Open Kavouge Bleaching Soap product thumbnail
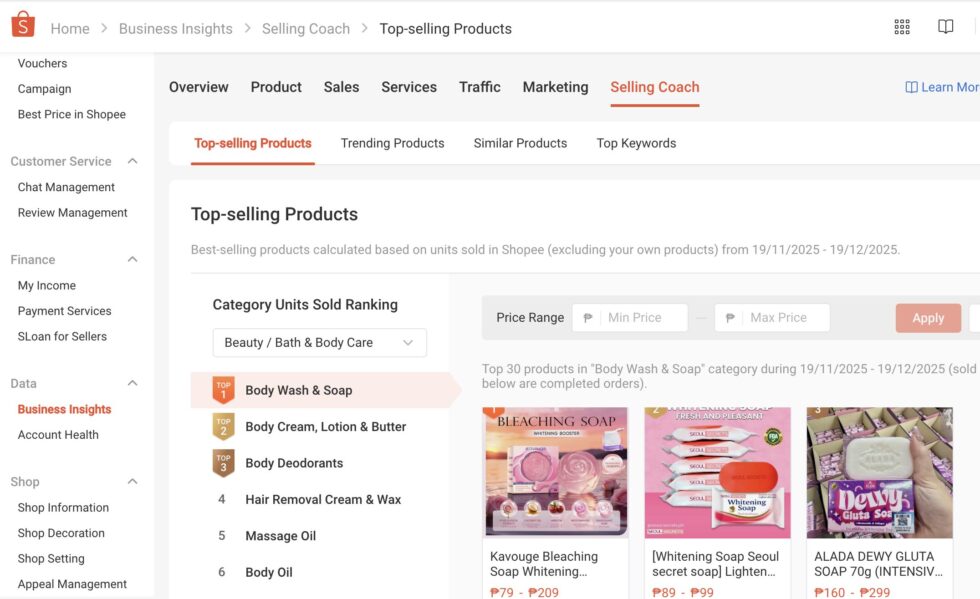This screenshot has width=980, height=599. point(555,472)
